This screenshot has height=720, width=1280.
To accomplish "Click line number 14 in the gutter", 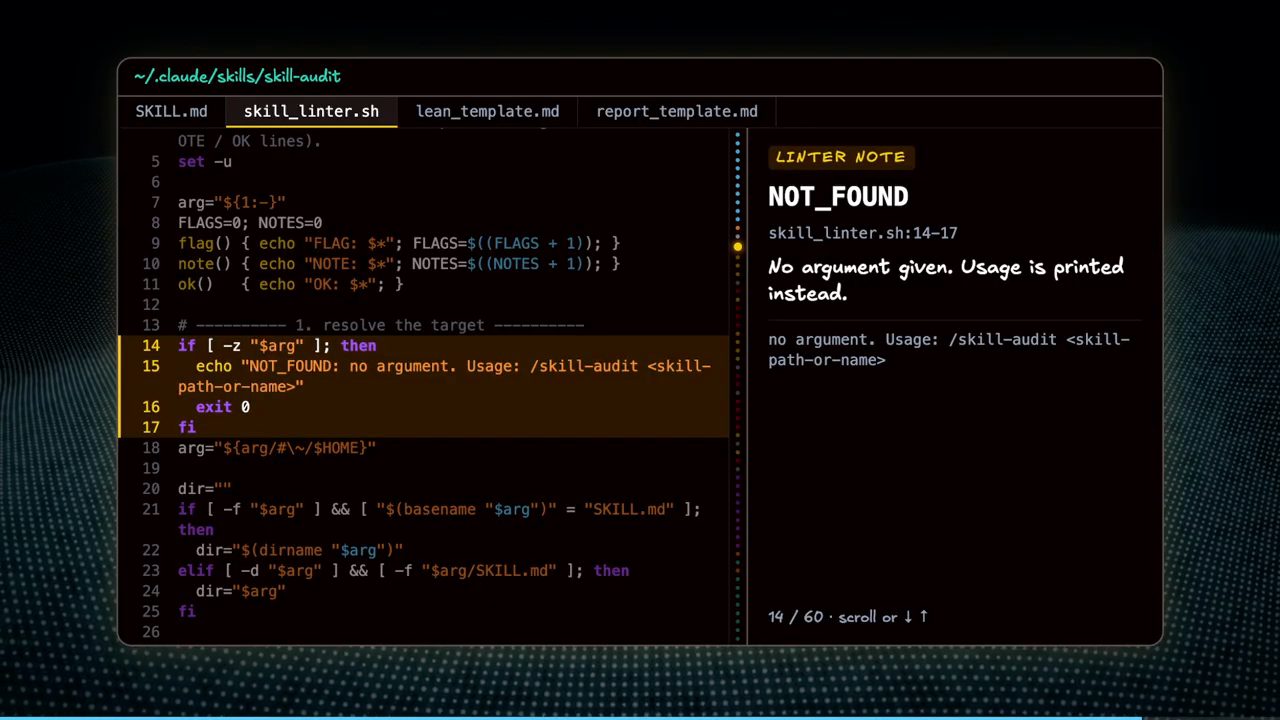I will pos(151,345).
